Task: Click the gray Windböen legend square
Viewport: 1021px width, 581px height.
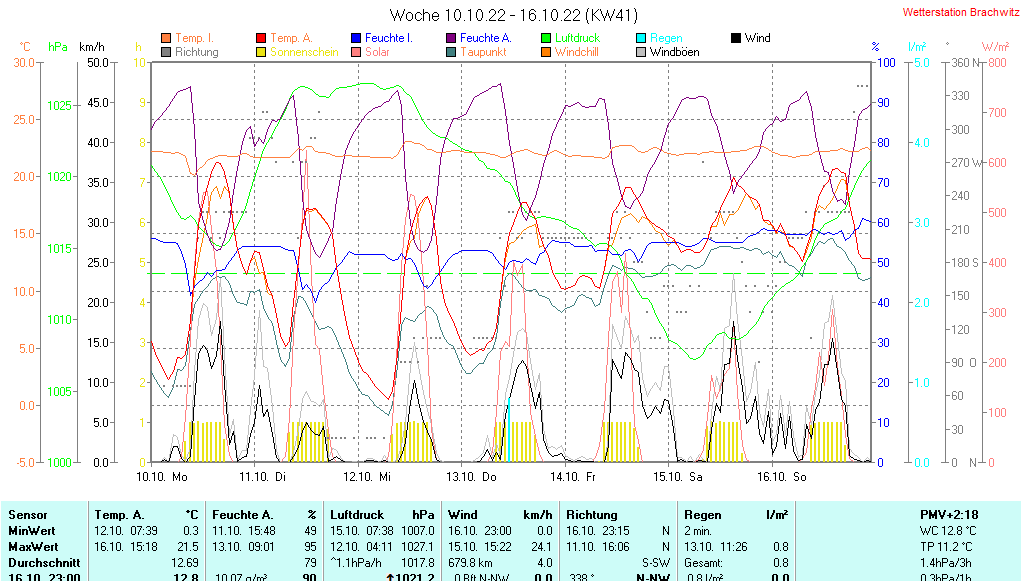Action: (x=641, y=52)
